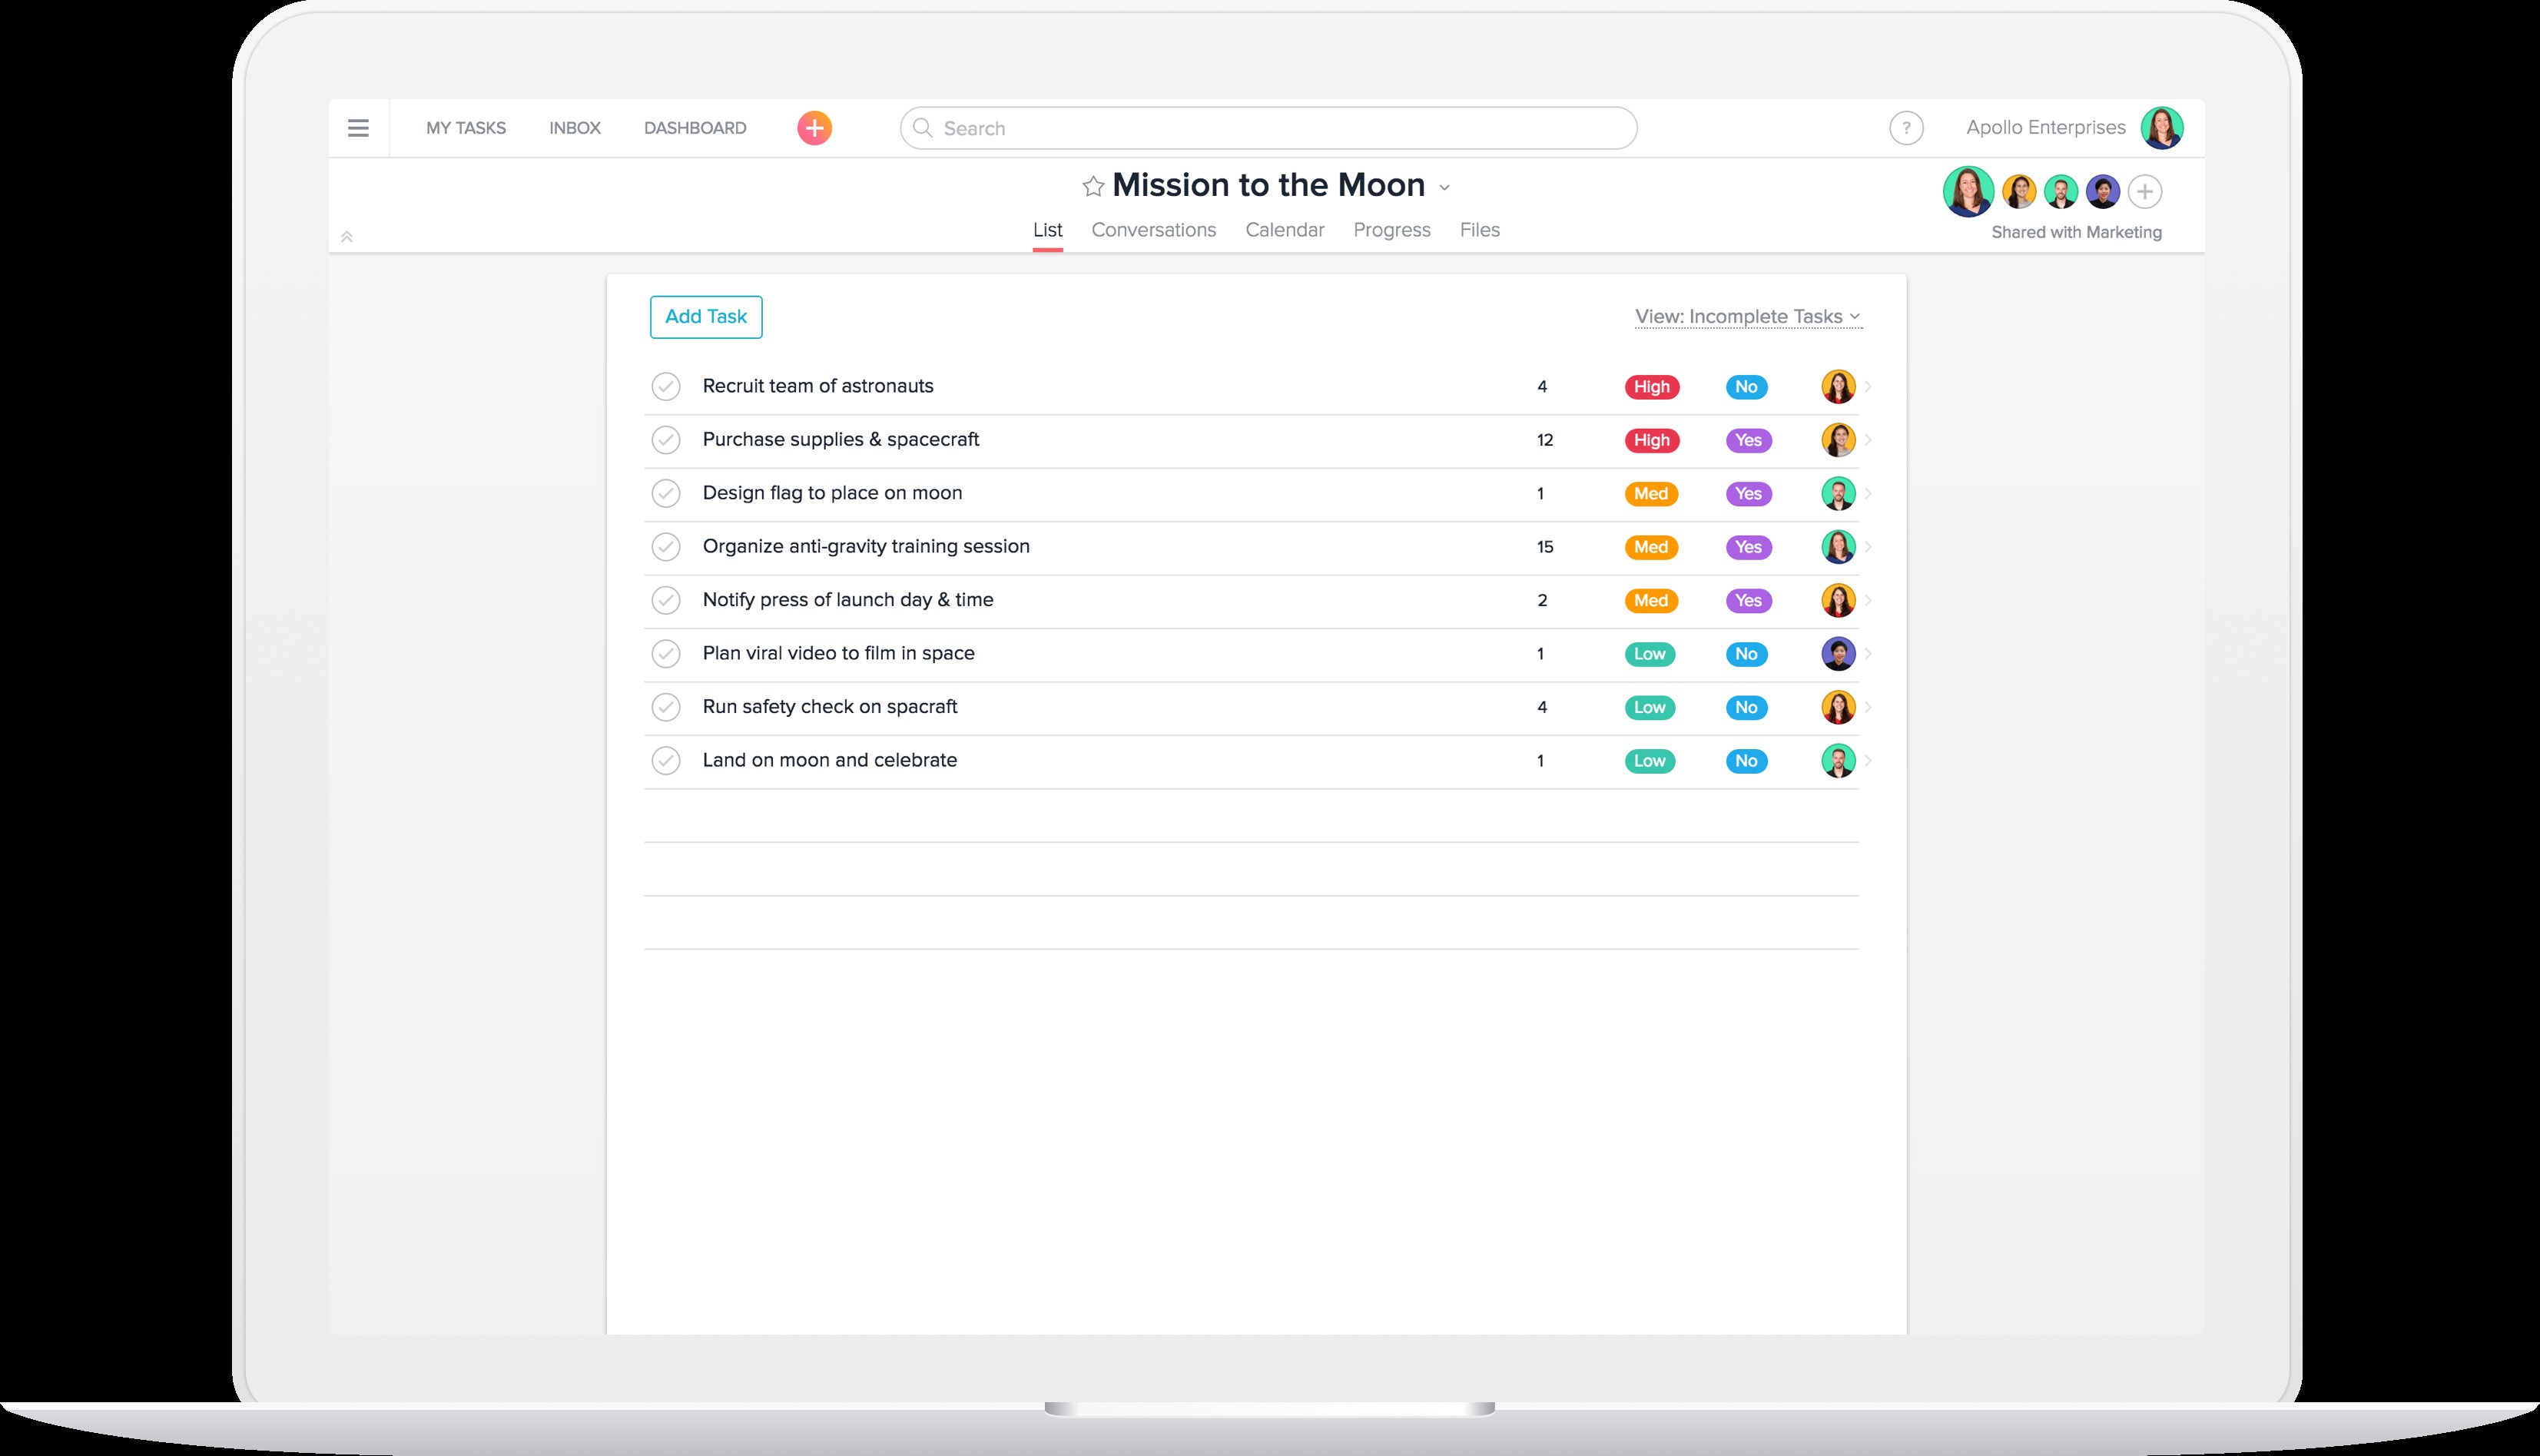Open the hamburger navigation menu
Viewport: 2540px width, 1456px height.
tap(358, 128)
